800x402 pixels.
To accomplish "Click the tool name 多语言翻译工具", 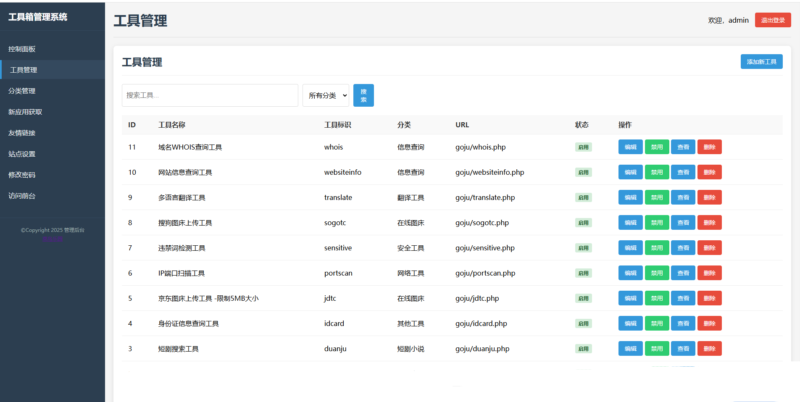I will click(182, 197).
